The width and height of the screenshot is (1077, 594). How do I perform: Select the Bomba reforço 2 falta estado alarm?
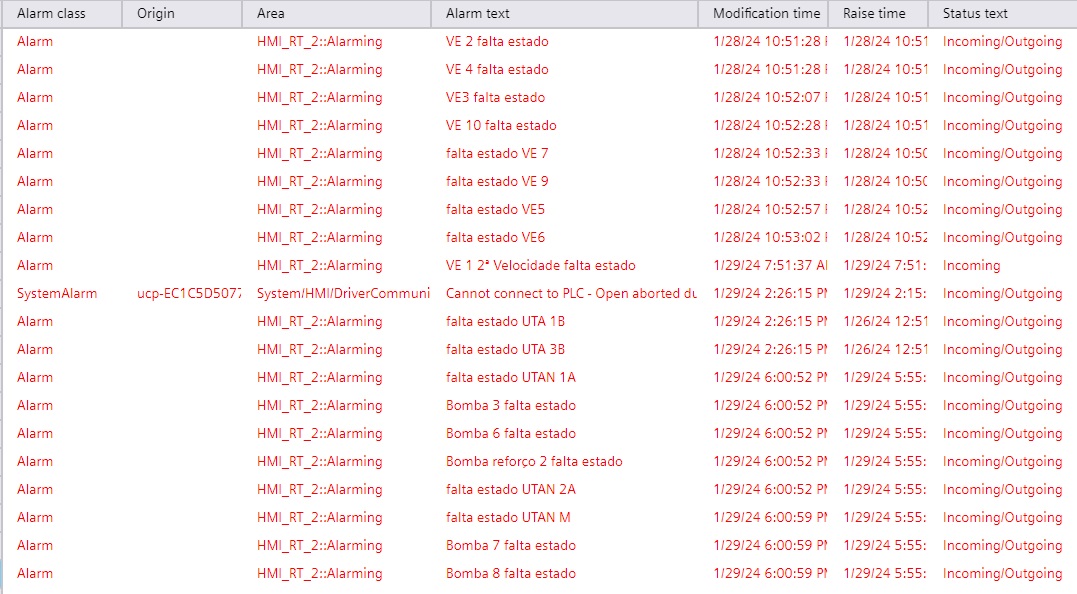click(540, 462)
